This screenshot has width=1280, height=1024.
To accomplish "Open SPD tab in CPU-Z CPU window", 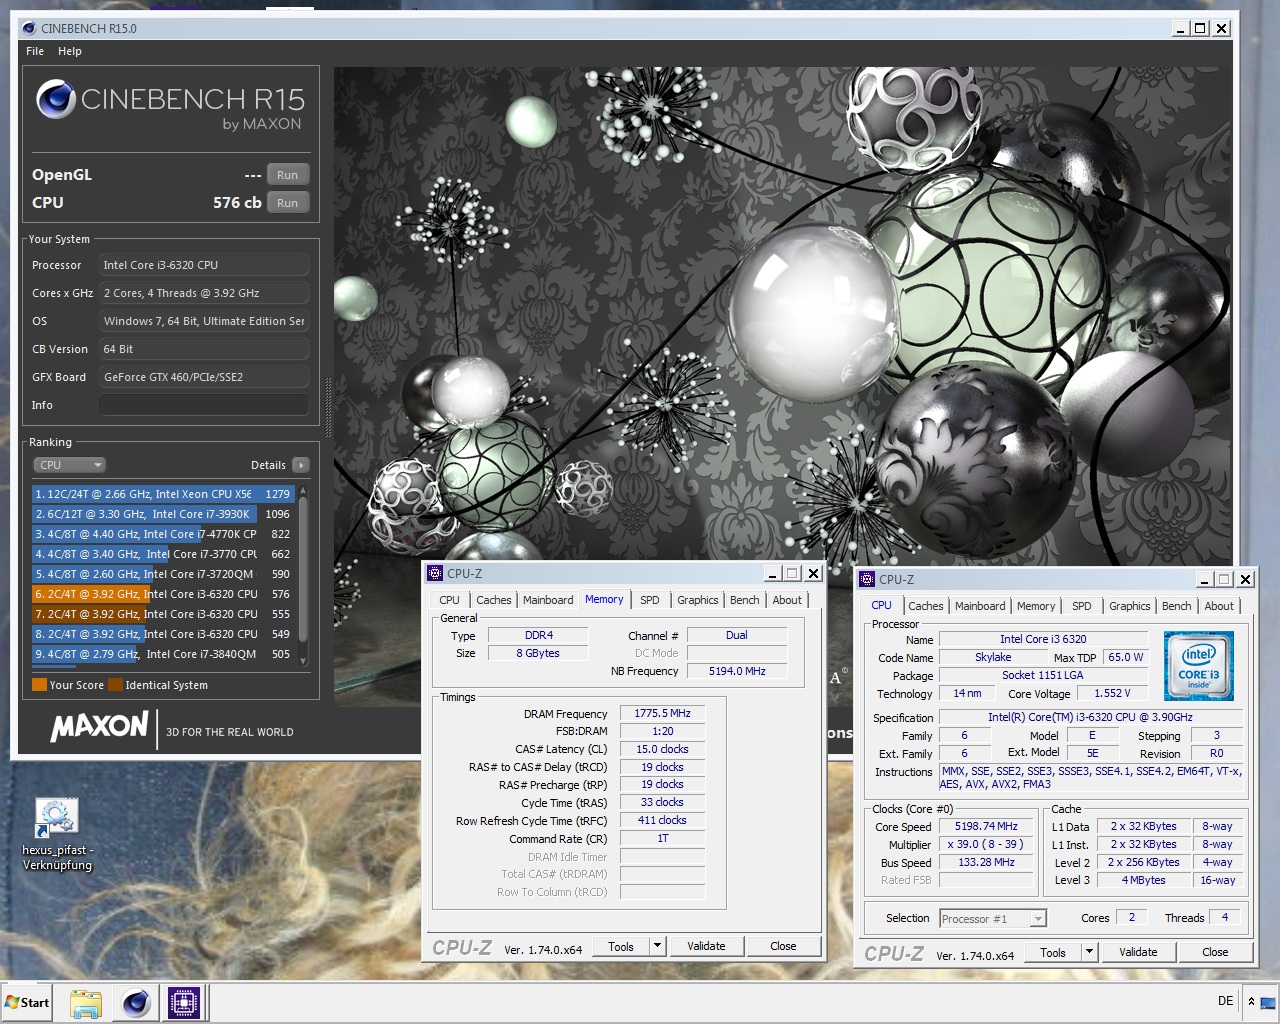I will coord(1082,606).
